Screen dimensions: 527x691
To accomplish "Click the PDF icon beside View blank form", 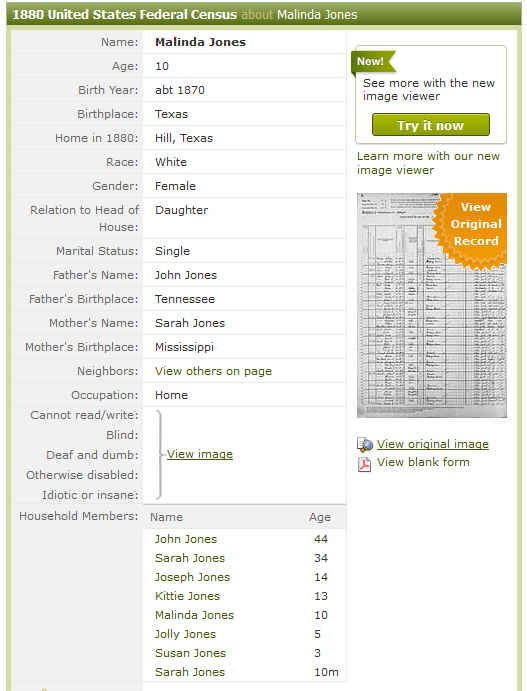I will pos(364,464).
